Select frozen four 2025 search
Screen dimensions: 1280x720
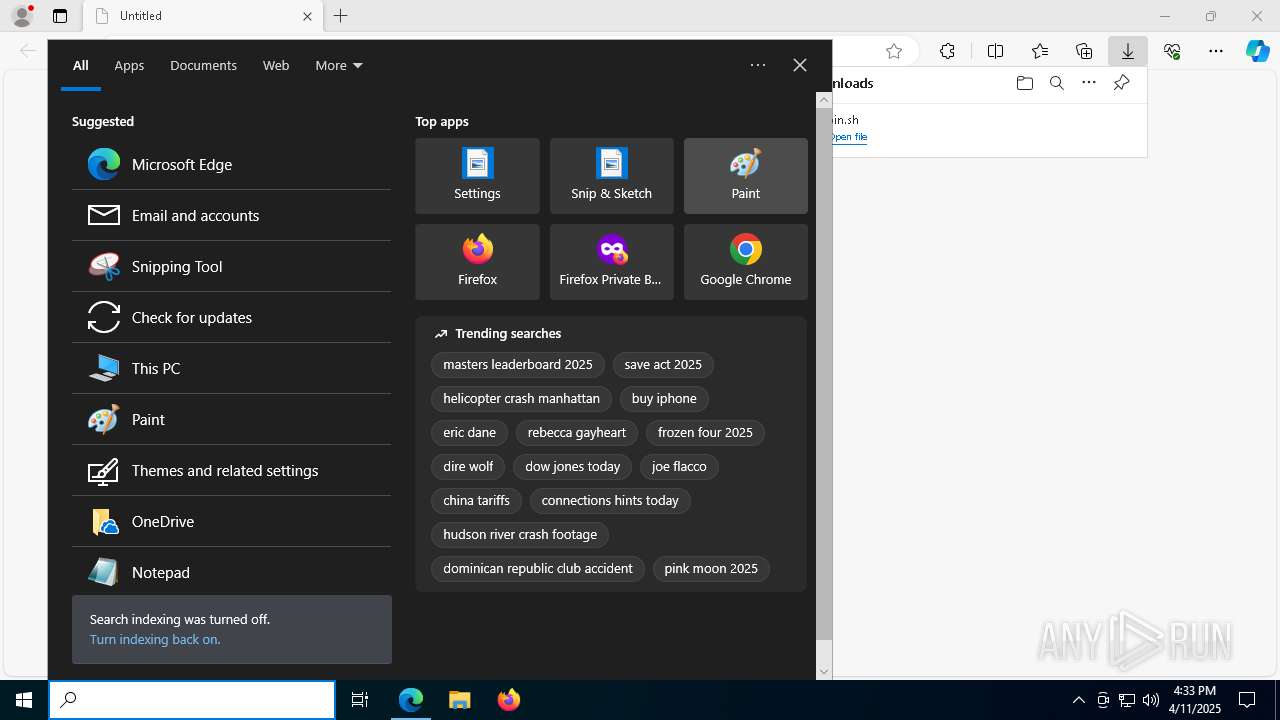[705, 433]
